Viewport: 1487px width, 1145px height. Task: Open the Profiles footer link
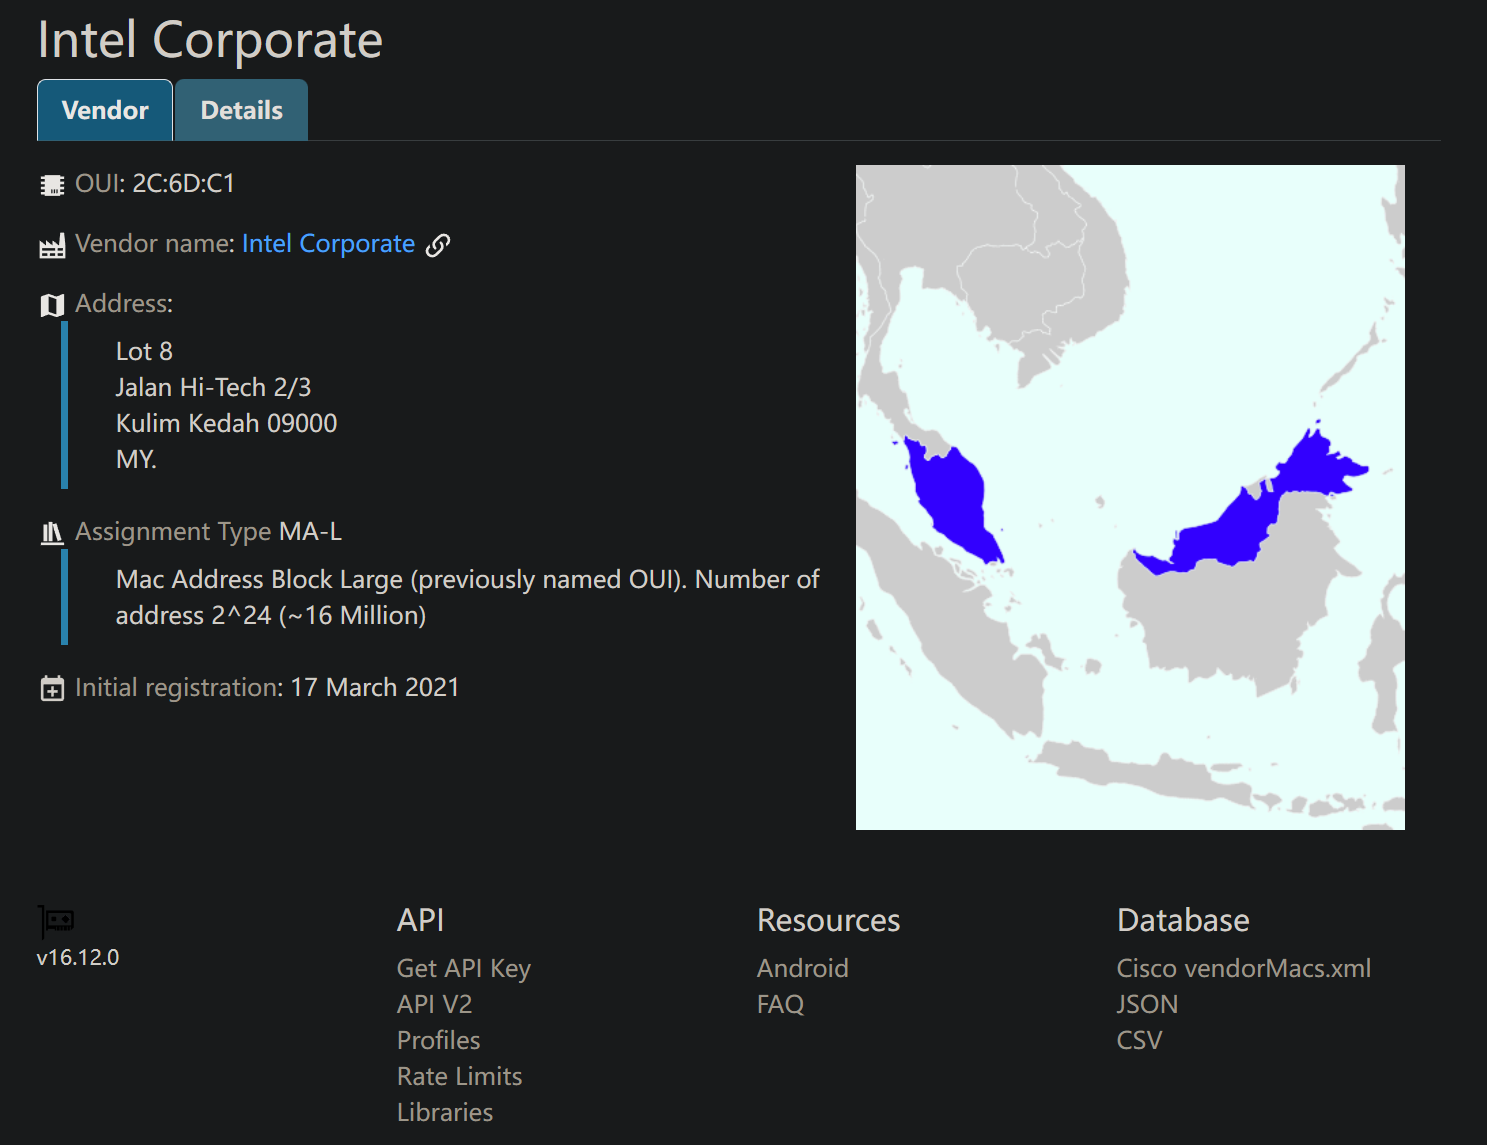438,1040
